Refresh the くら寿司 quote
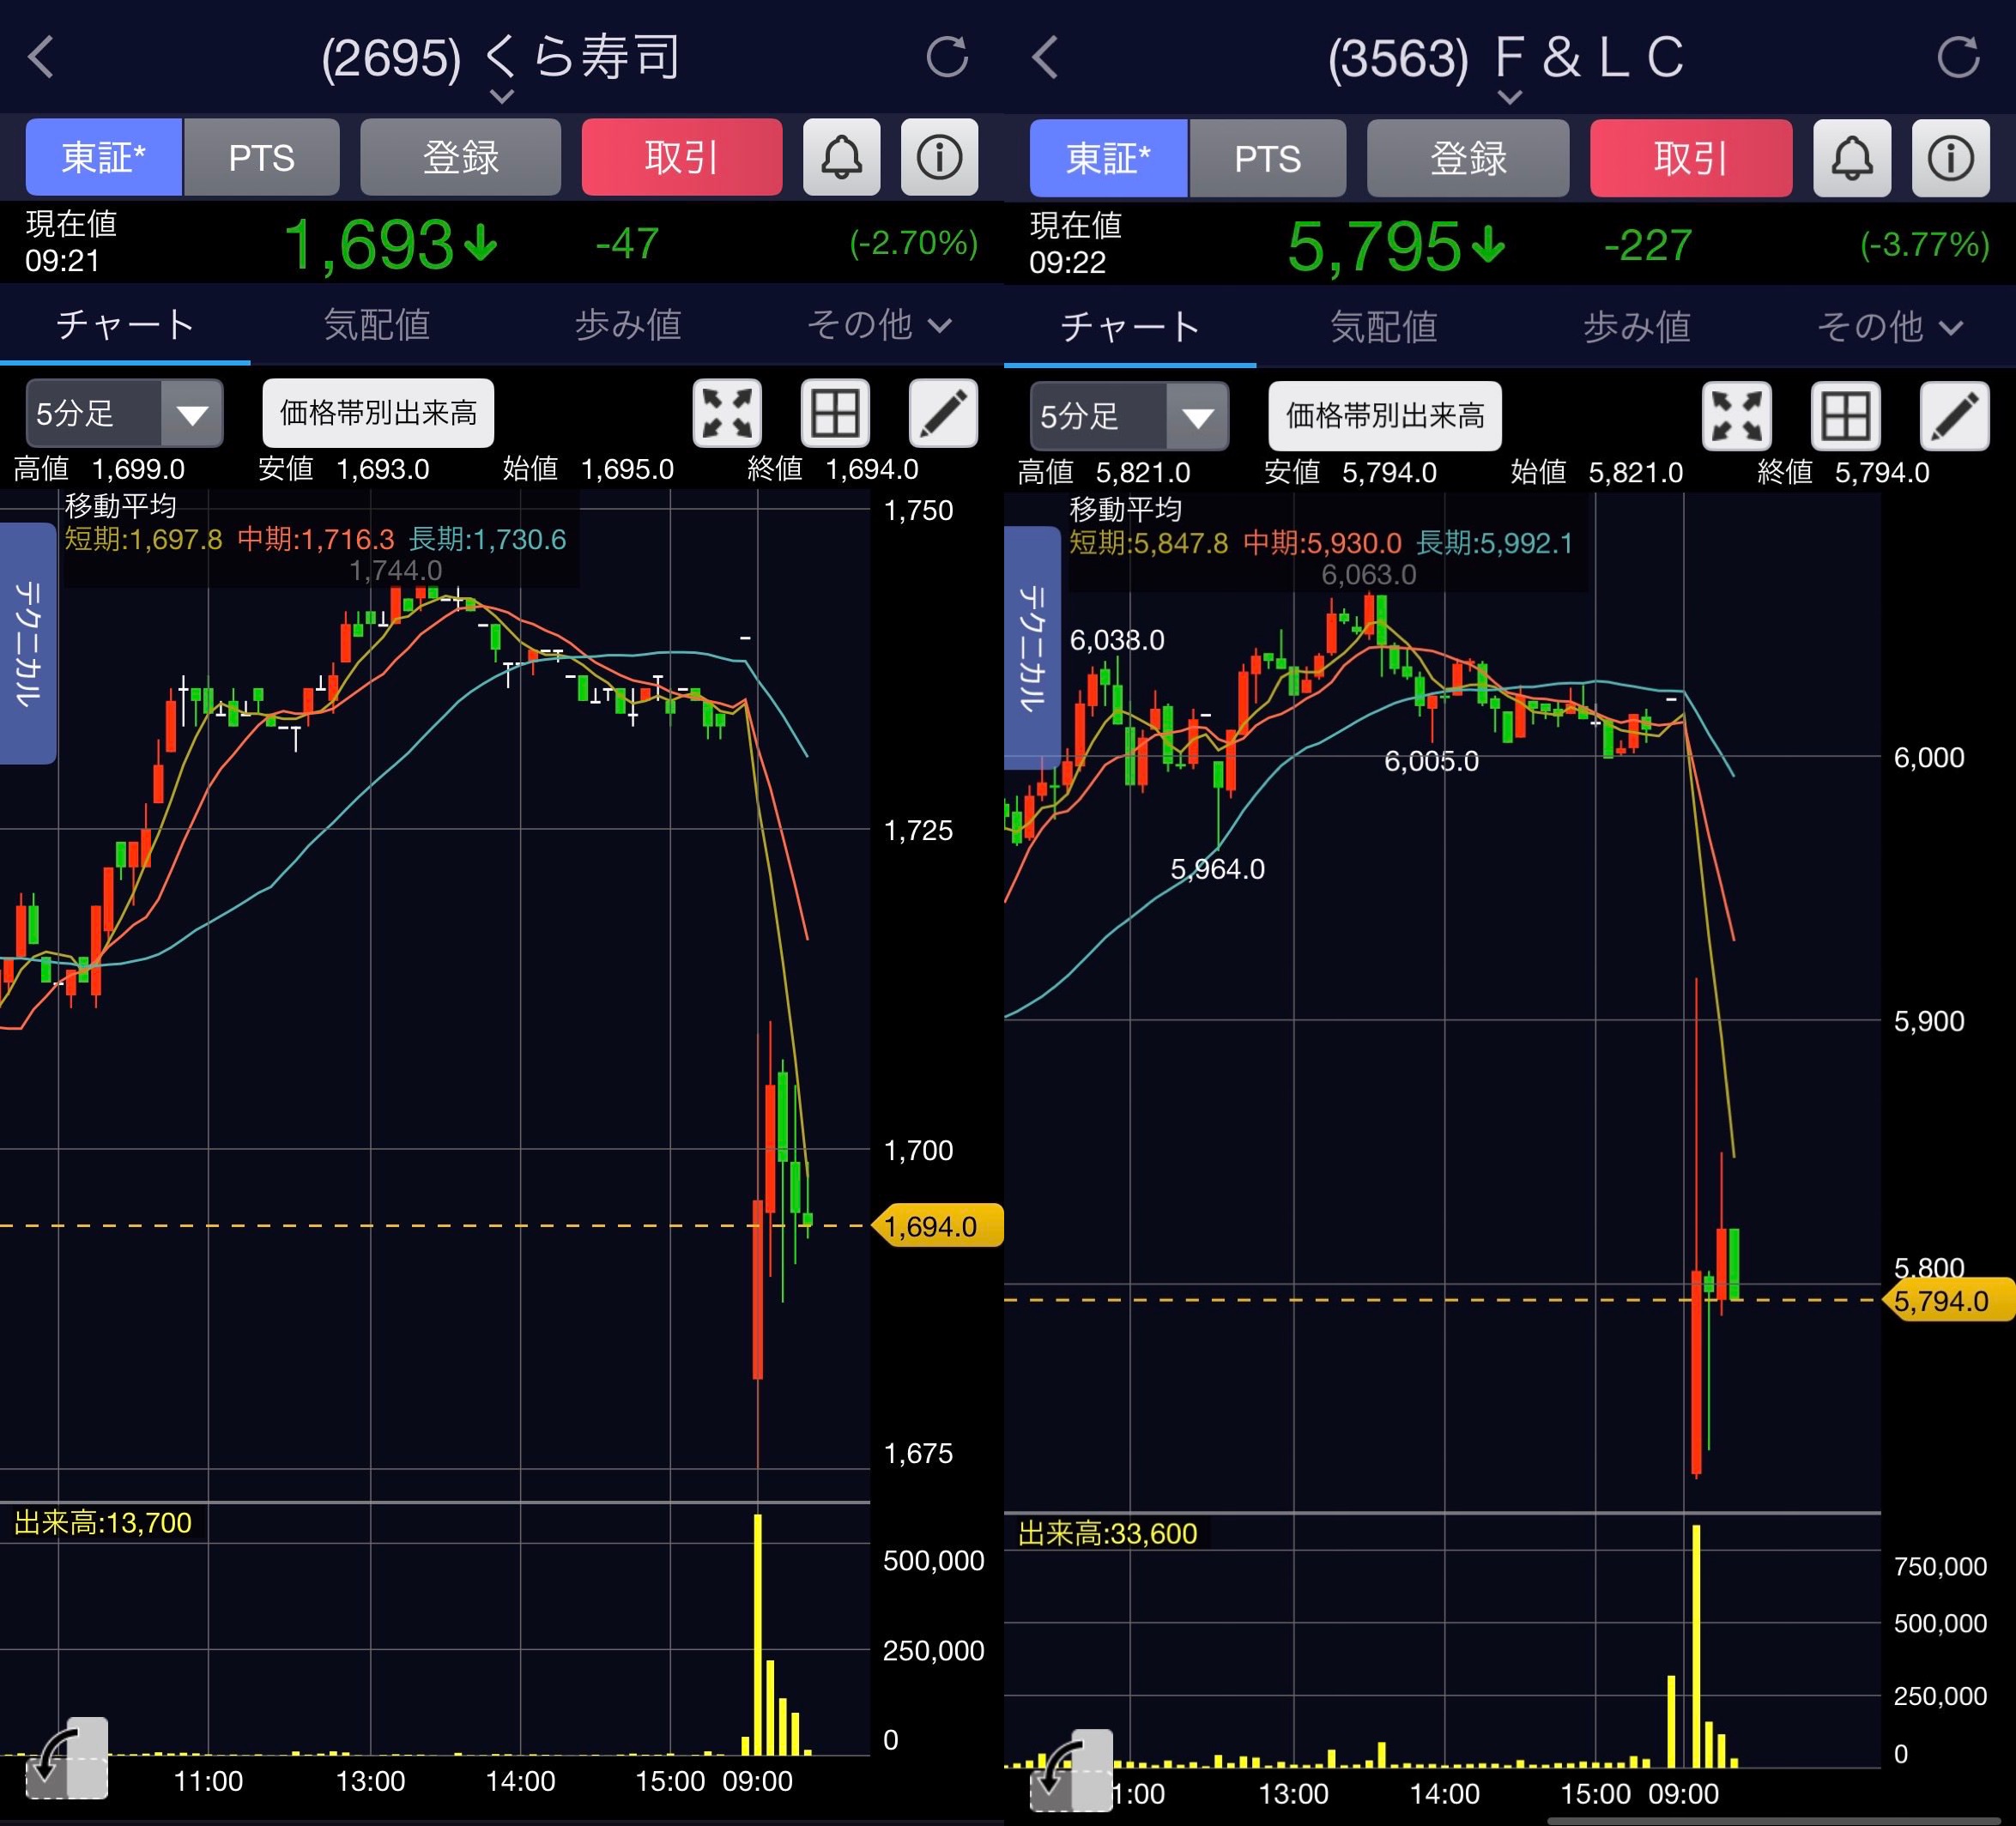 click(946, 57)
